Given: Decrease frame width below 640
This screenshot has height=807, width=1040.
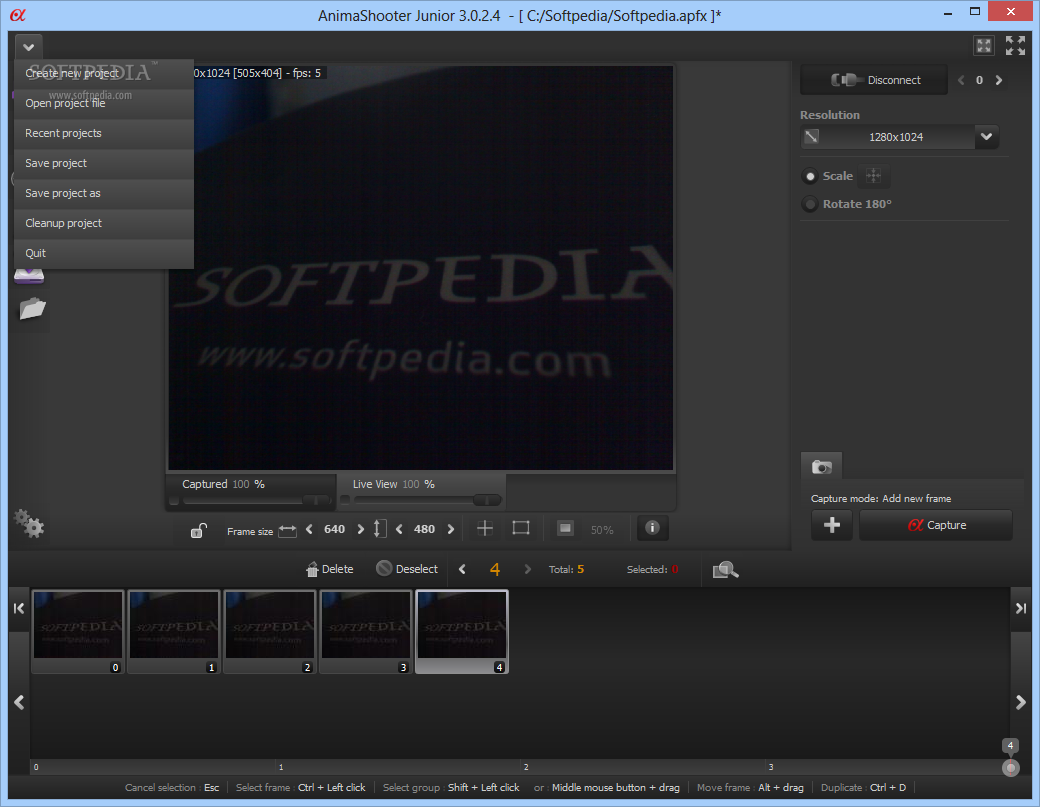Looking at the screenshot, I should tap(309, 529).
